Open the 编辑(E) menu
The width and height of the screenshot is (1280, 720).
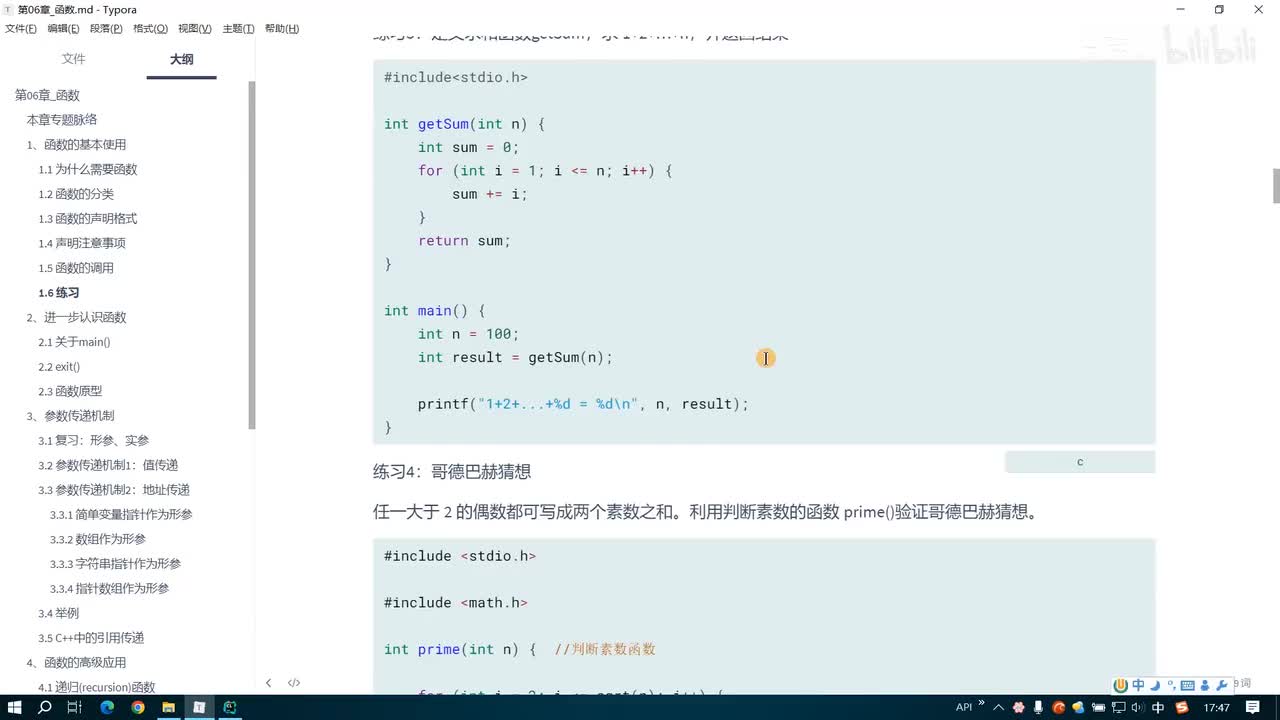pyautogui.click(x=64, y=29)
